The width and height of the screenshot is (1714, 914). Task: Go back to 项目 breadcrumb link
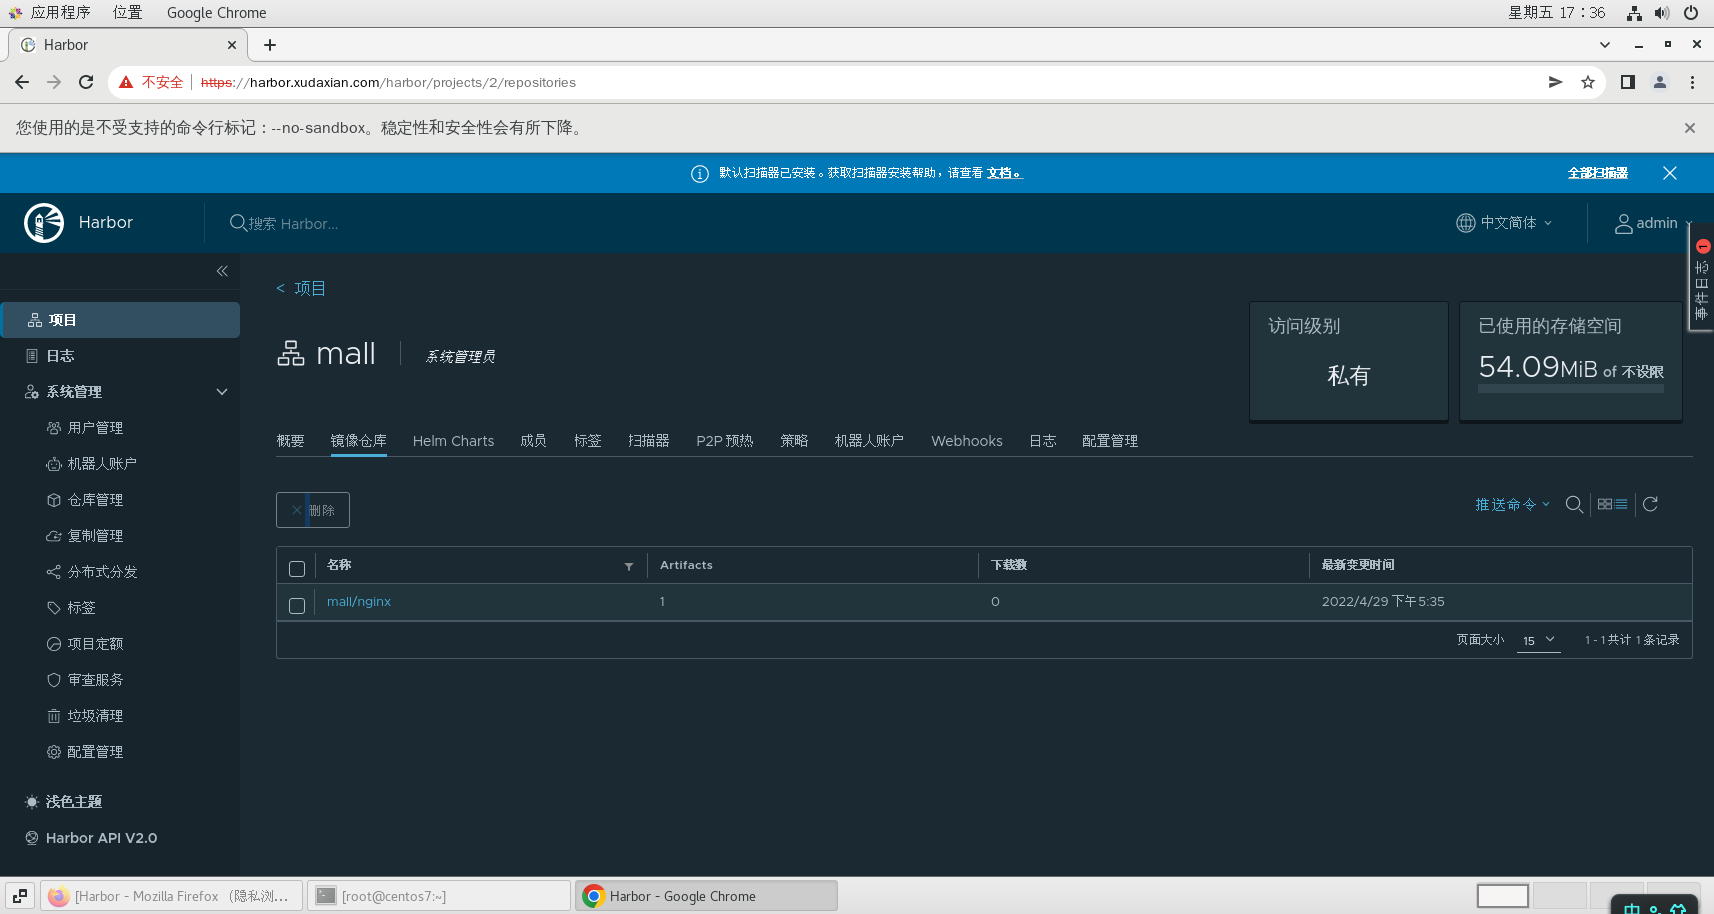pos(309,289)
